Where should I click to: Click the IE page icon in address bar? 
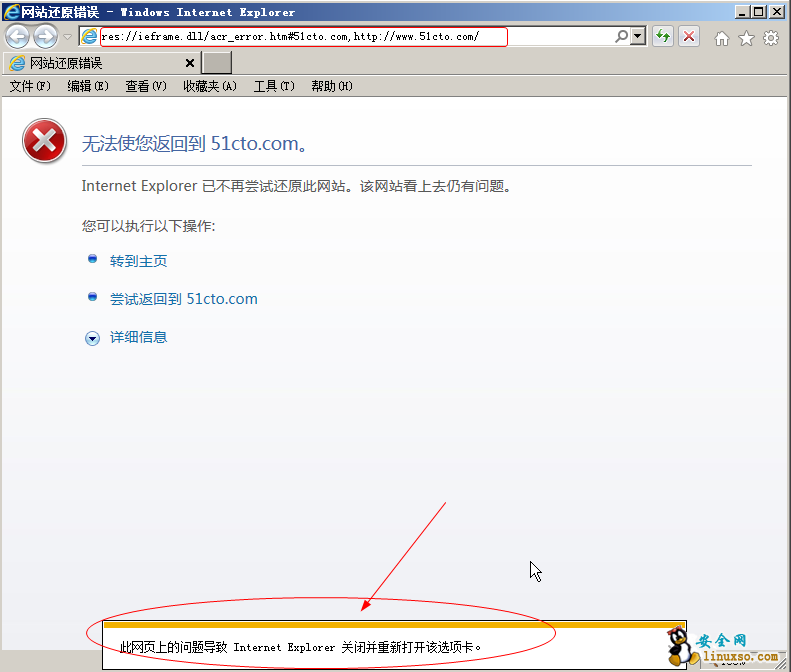pos(89,36)
